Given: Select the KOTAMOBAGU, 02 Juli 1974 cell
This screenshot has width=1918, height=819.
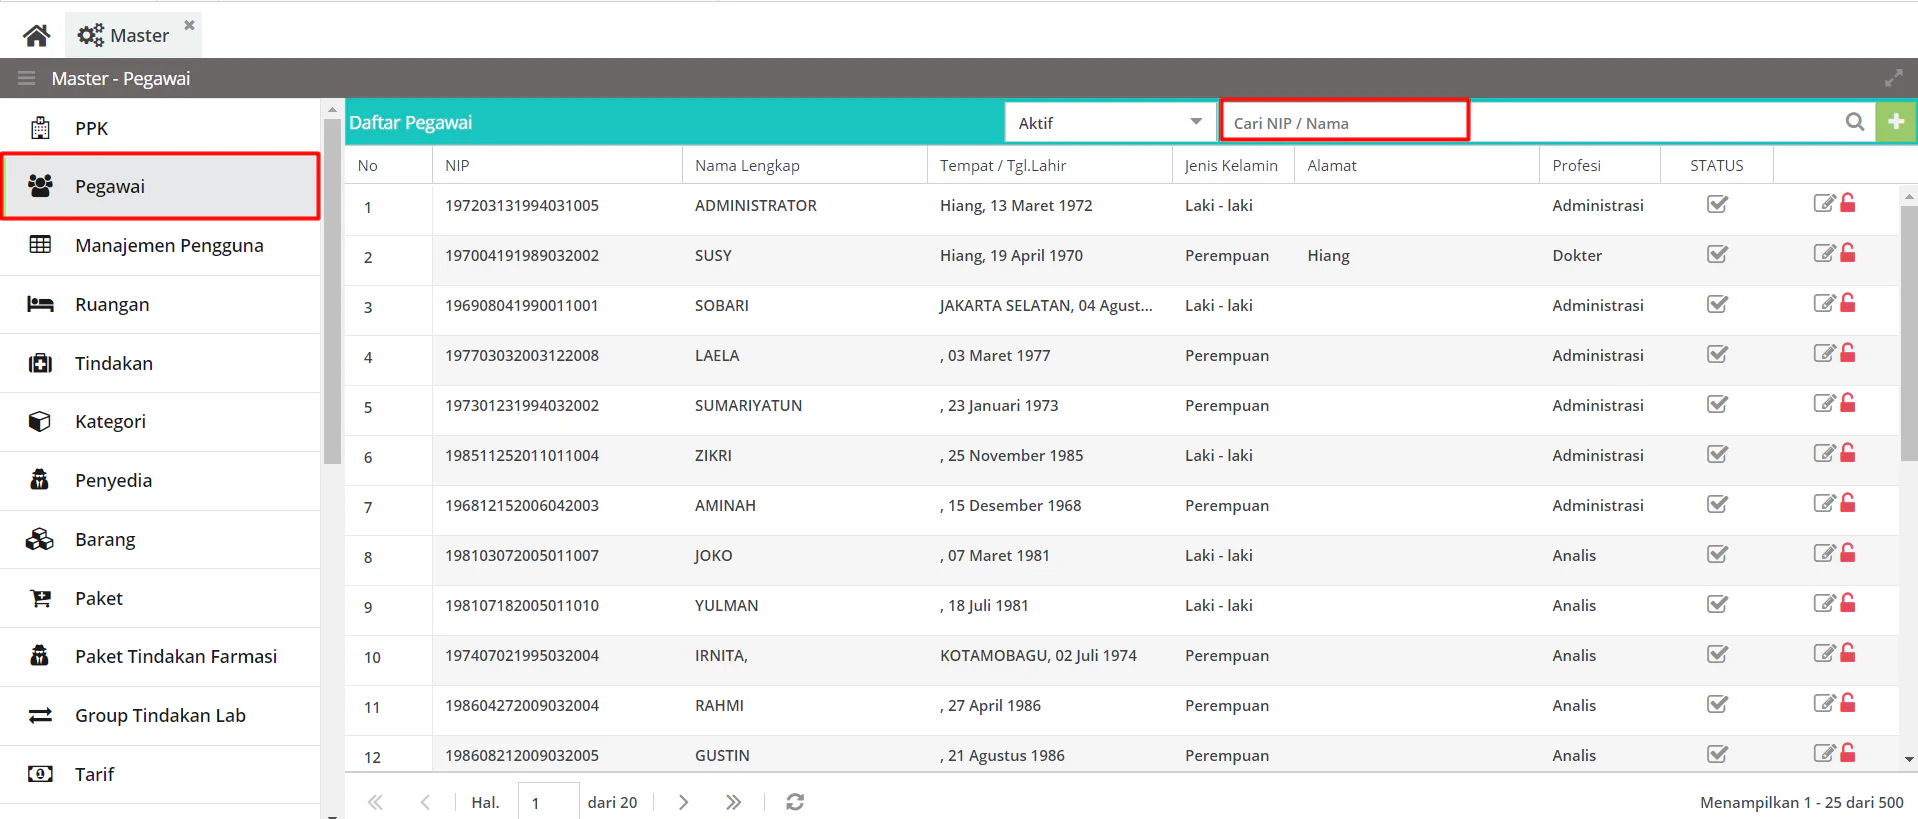Looking at the screenshot, I should (x=1050, y=656).
